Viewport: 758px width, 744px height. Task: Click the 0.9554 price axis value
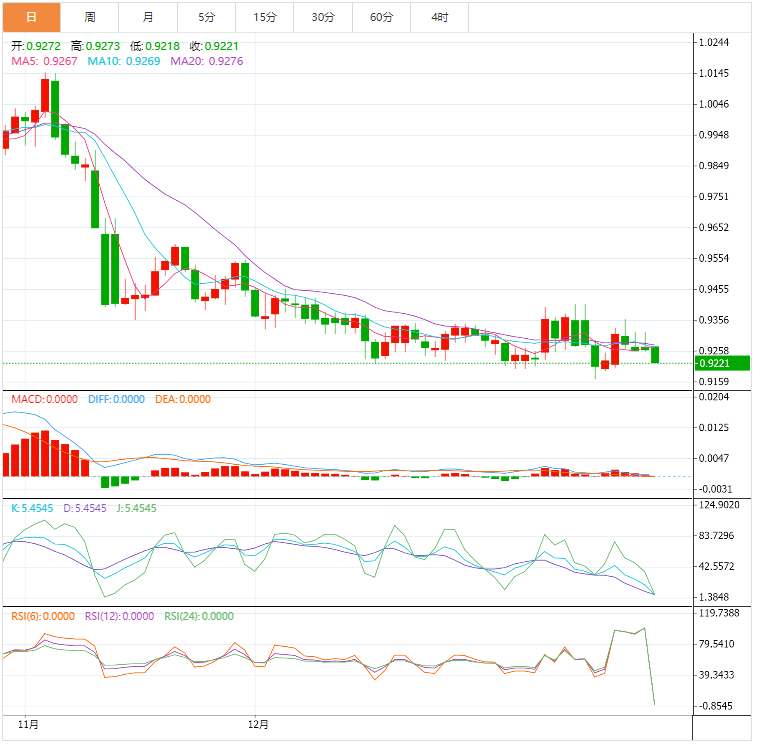coord(715,259)
